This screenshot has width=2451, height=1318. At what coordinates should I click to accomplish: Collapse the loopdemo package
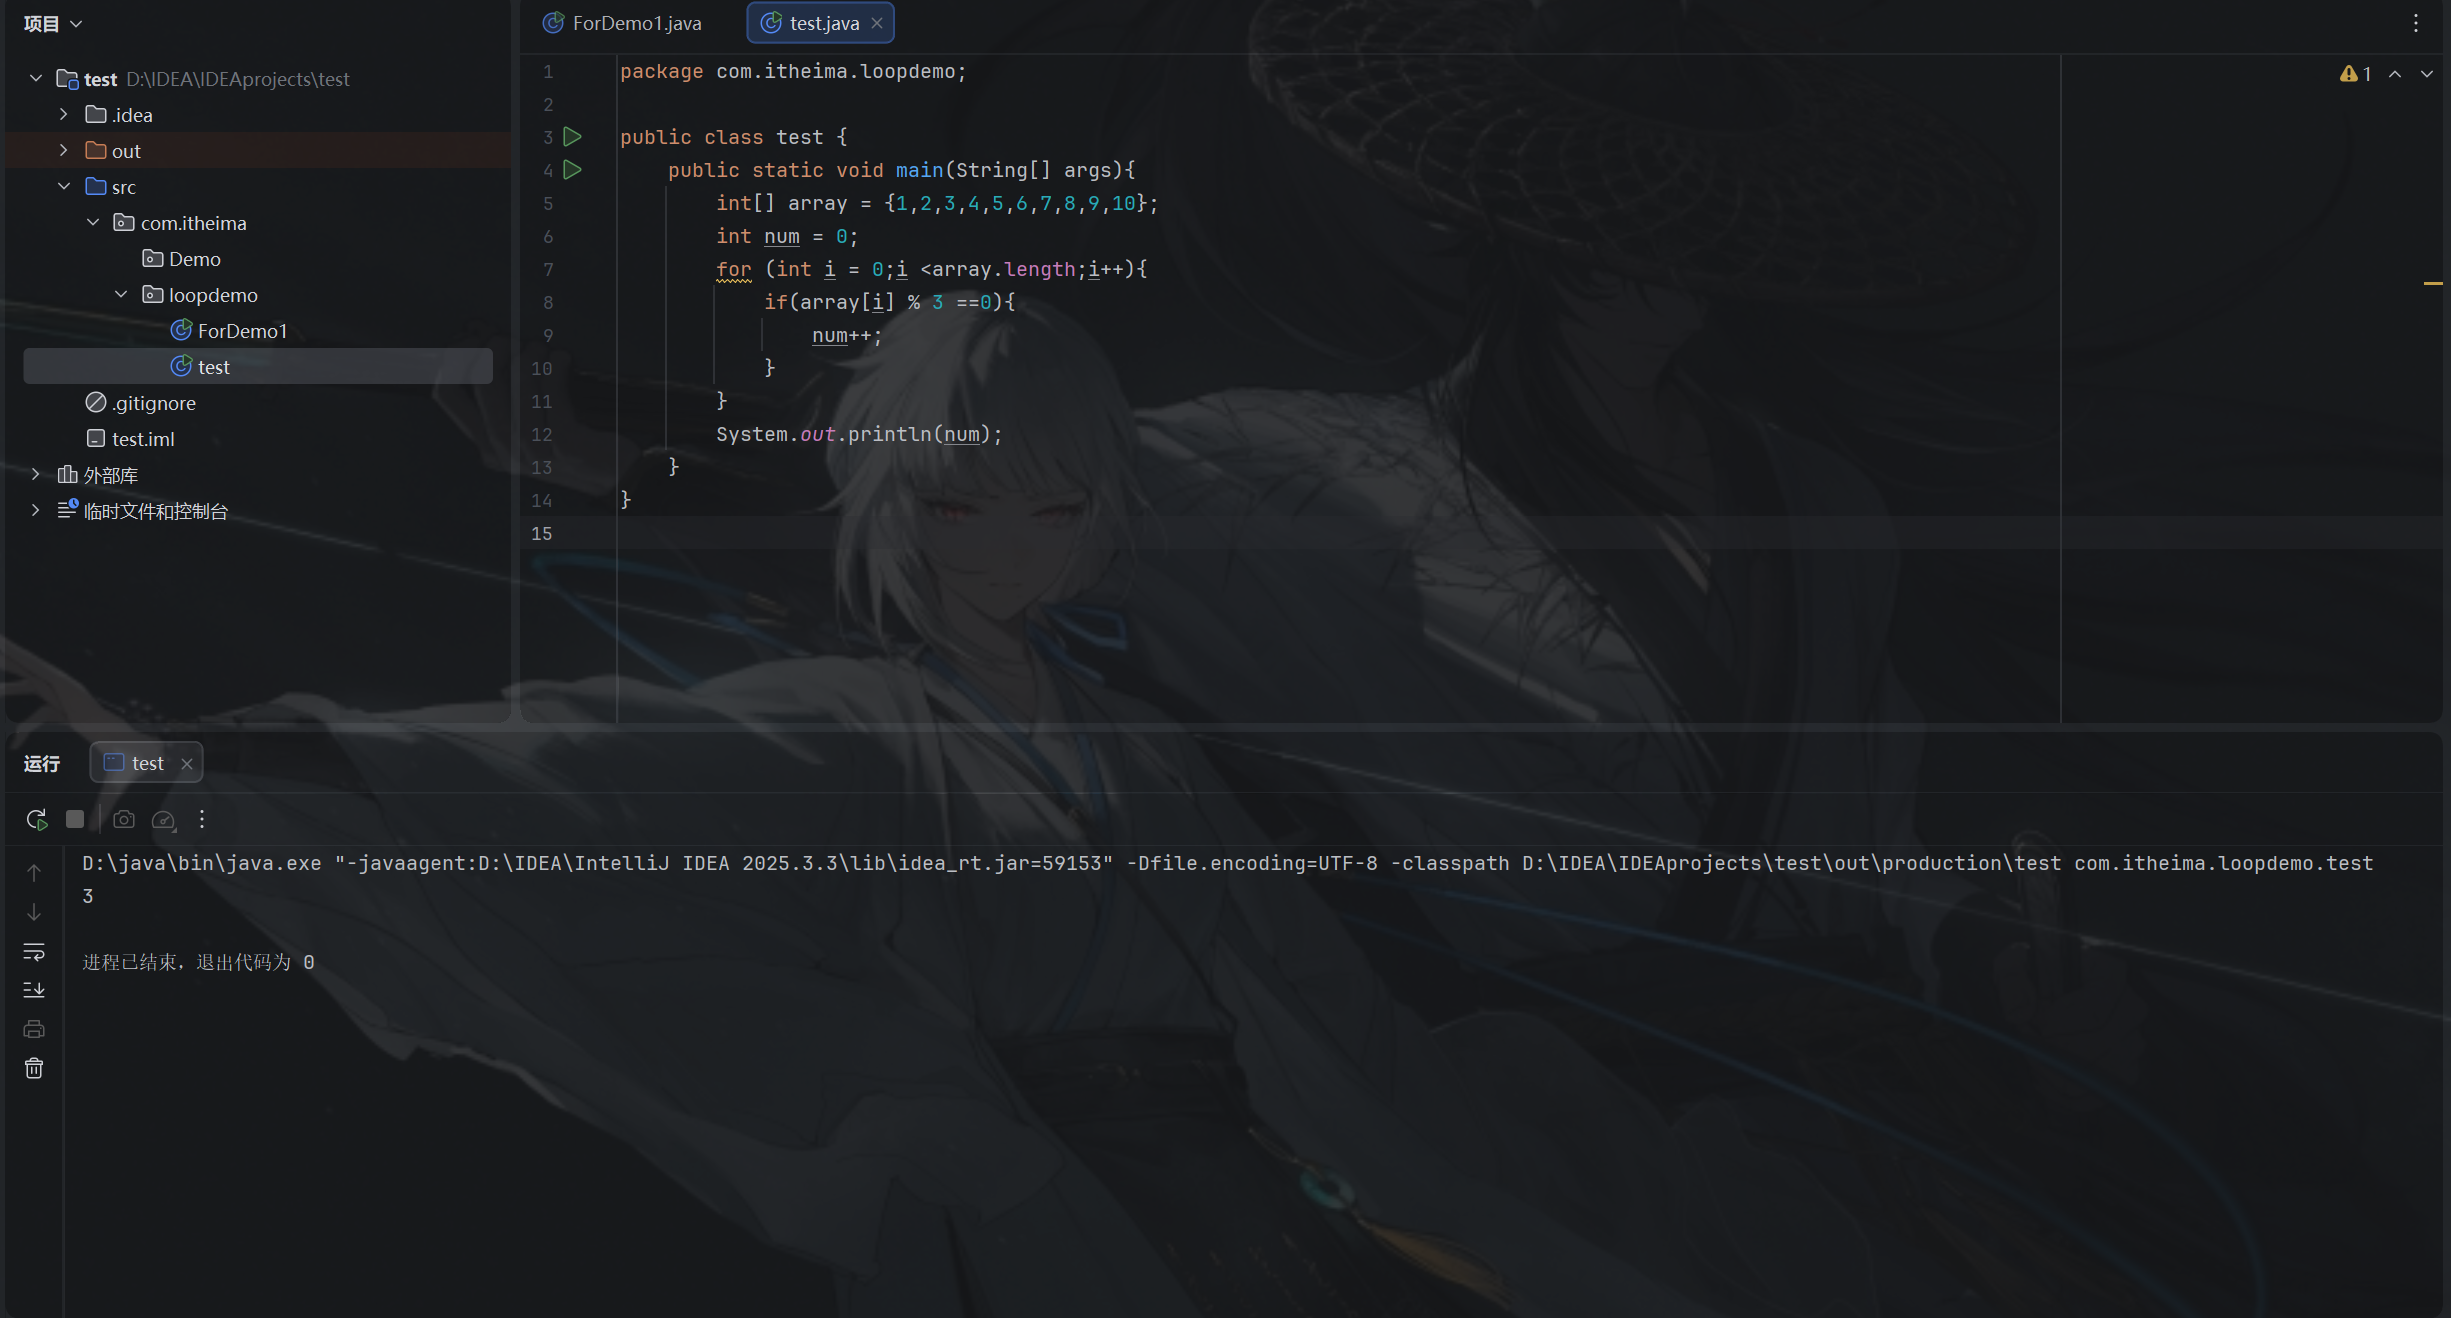click(121, 294)
